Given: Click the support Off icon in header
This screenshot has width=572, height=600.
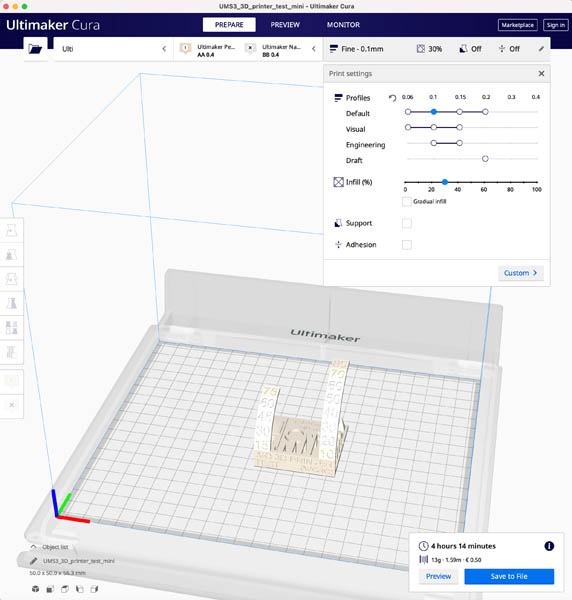Looking at the screenshot, I should 463,49.
